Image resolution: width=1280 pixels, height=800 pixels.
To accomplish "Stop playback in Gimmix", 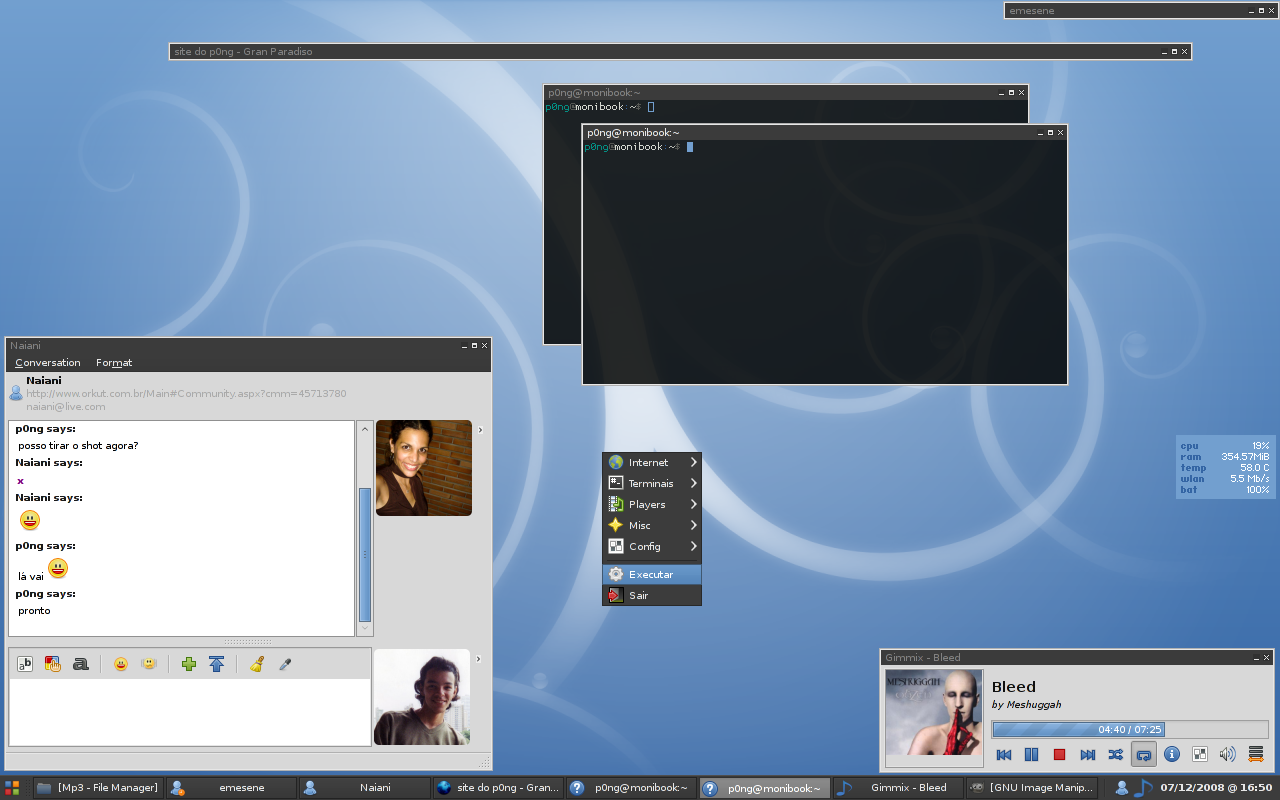I will point(1060,755).
